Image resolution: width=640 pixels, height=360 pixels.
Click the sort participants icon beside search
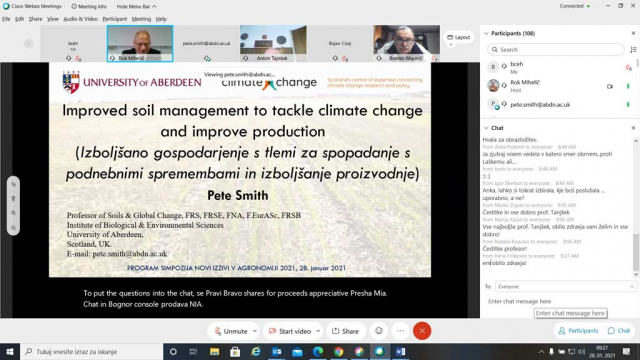pos(633,49)
